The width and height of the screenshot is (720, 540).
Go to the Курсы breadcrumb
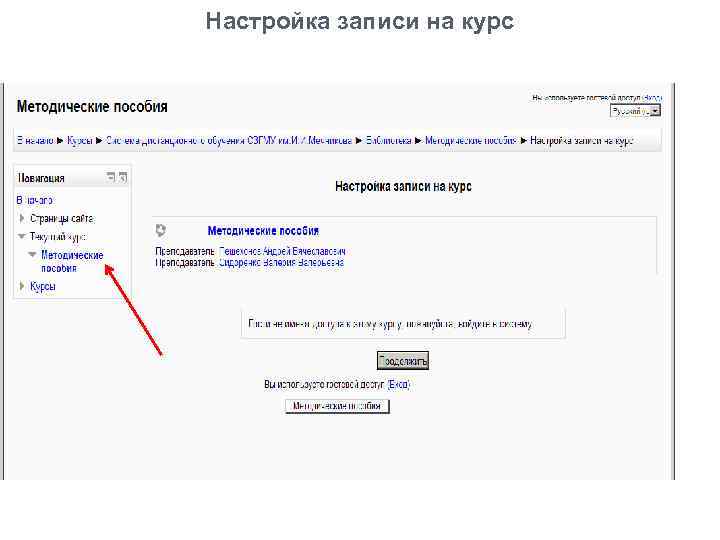pyautogui.click(x=80, y=141)
